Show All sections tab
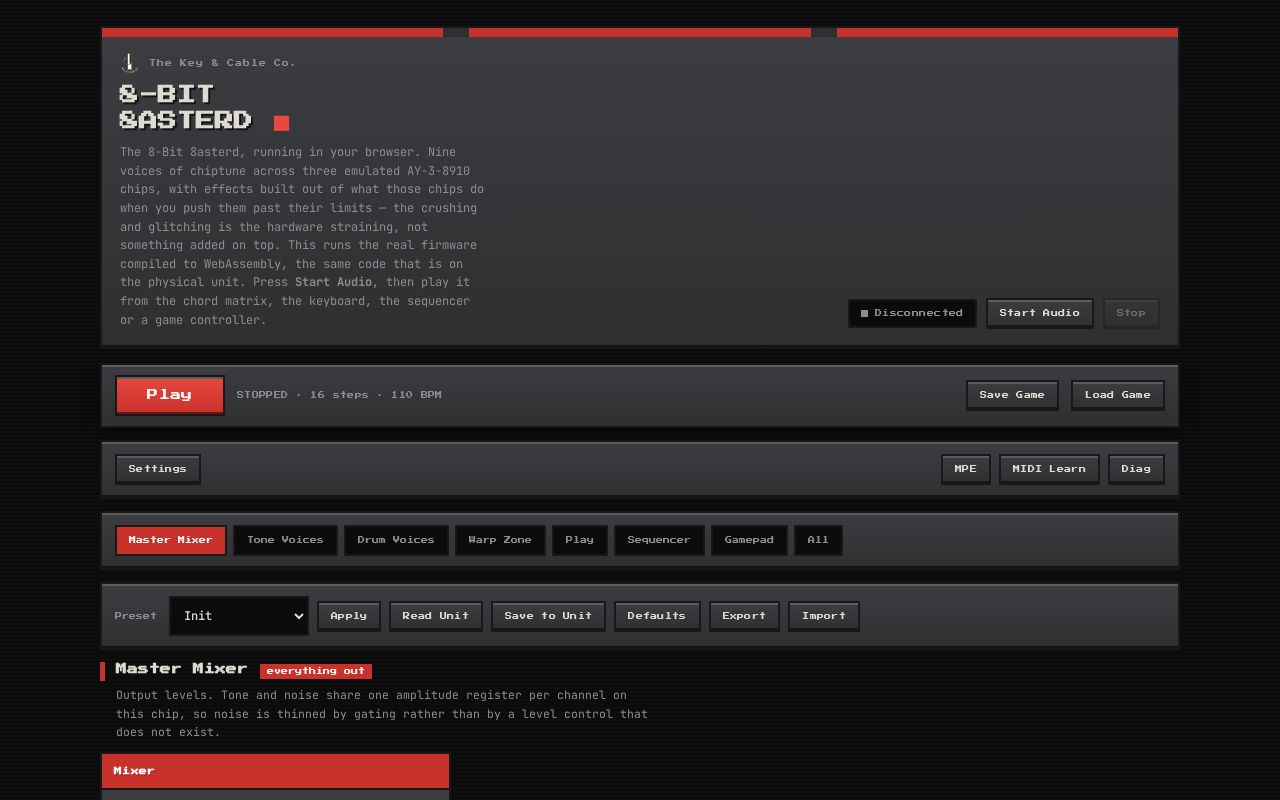 [818, 540]
